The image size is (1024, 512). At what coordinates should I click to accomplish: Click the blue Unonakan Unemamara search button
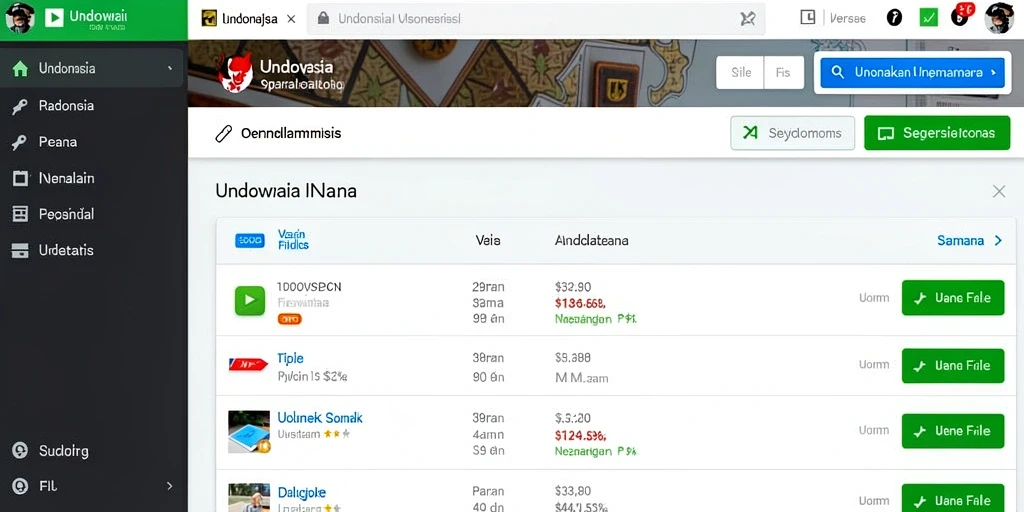coord(912,72)
